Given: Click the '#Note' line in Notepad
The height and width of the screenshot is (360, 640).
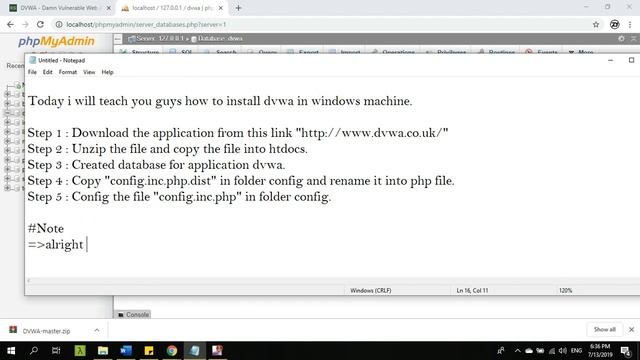Looking at the screenshot, I should (46, 229).
